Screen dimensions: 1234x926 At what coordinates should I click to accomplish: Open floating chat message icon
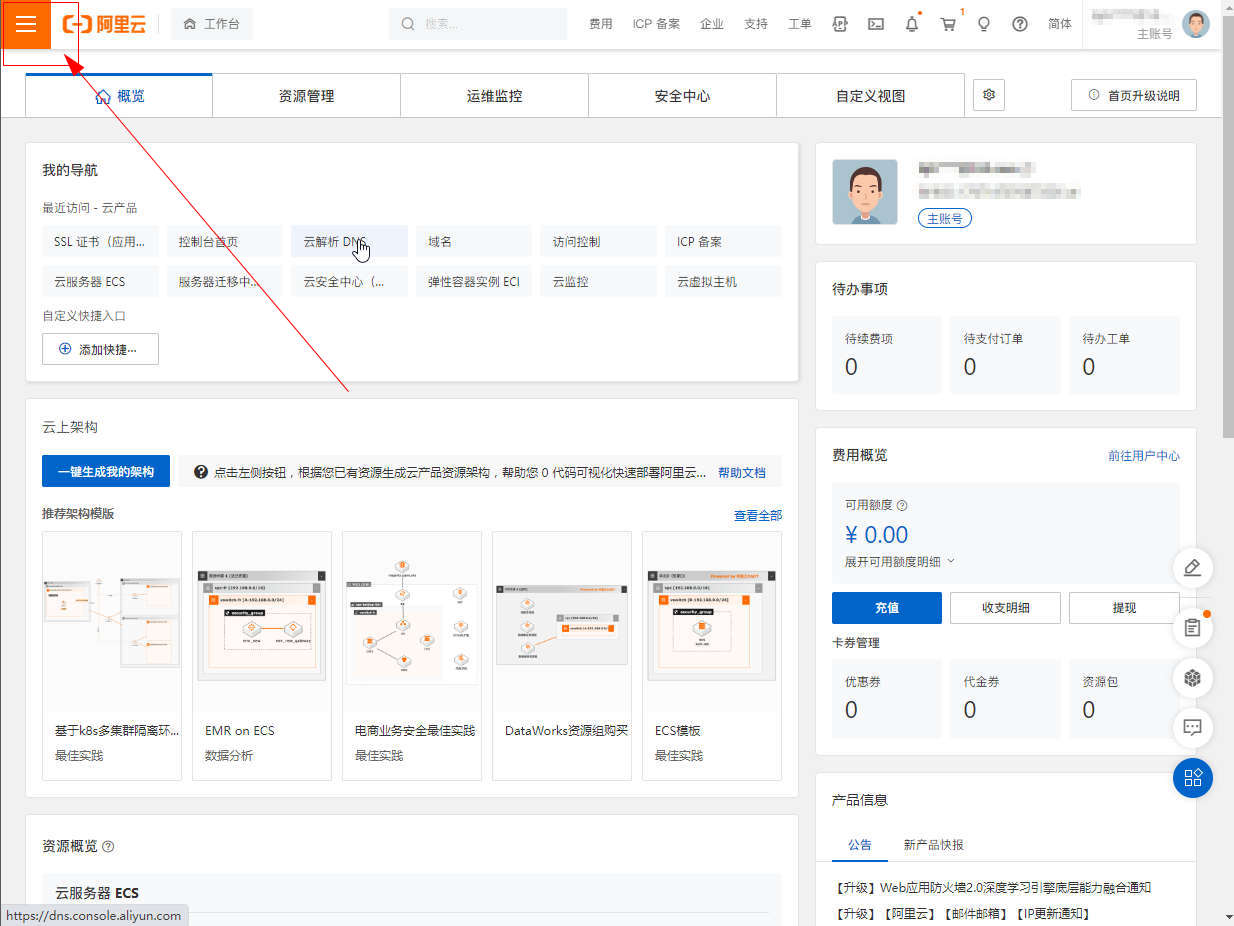pyautogui.click(x=1192, y=728)
